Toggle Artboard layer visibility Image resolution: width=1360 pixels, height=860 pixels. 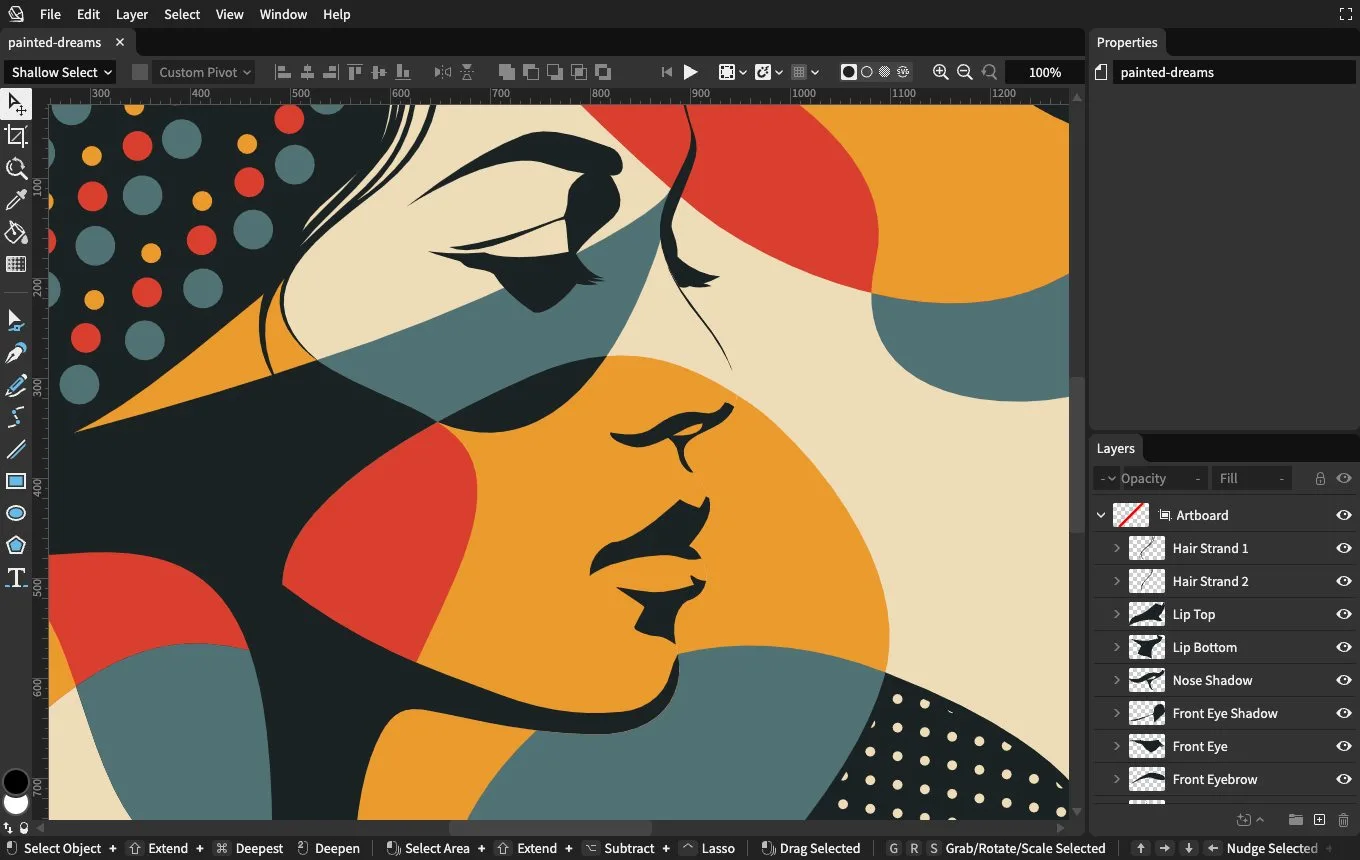[1344, 515]
